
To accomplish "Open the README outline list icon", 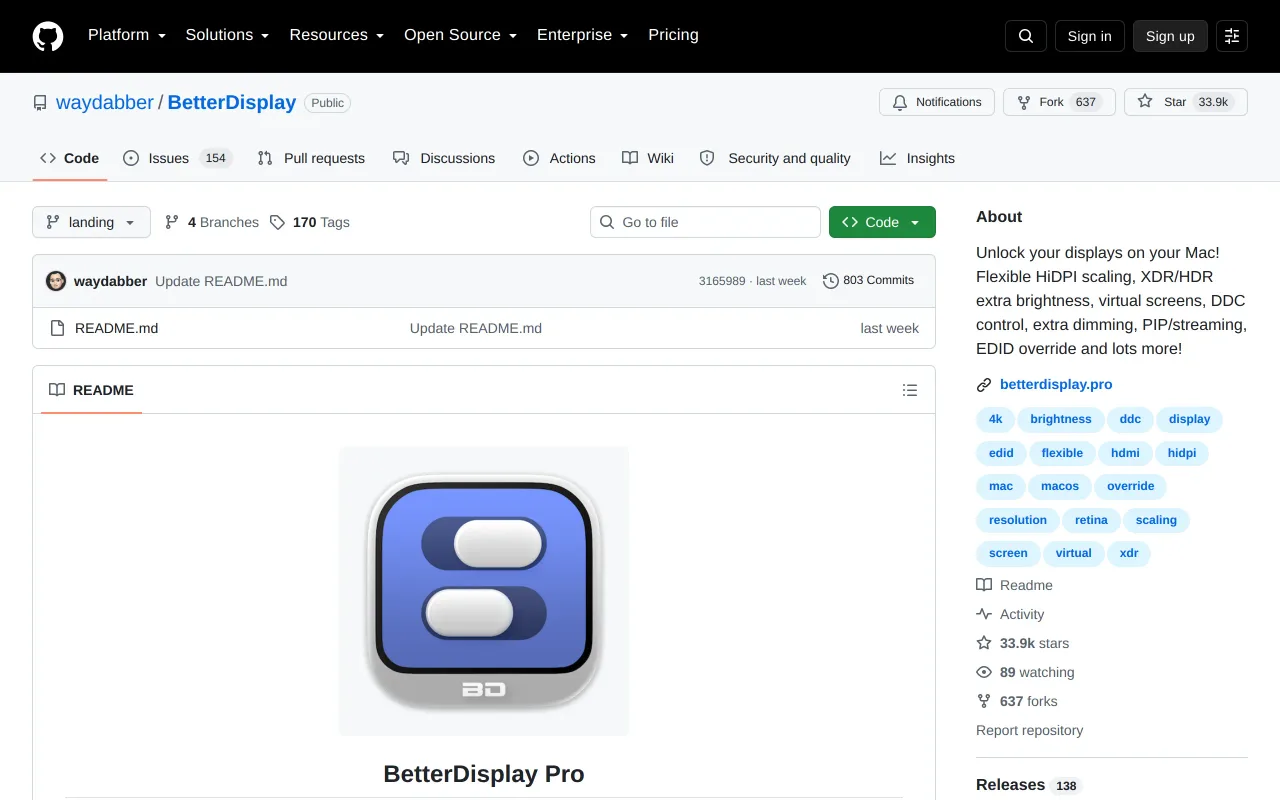I will 910,390.
